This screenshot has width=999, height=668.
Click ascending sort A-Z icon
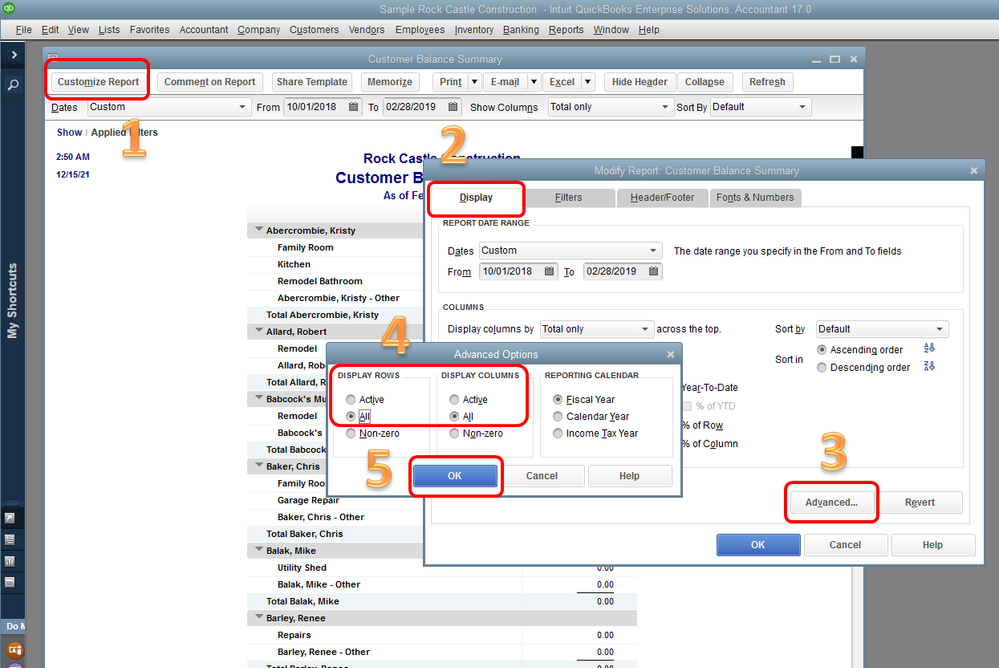click(x=930, y=348)
